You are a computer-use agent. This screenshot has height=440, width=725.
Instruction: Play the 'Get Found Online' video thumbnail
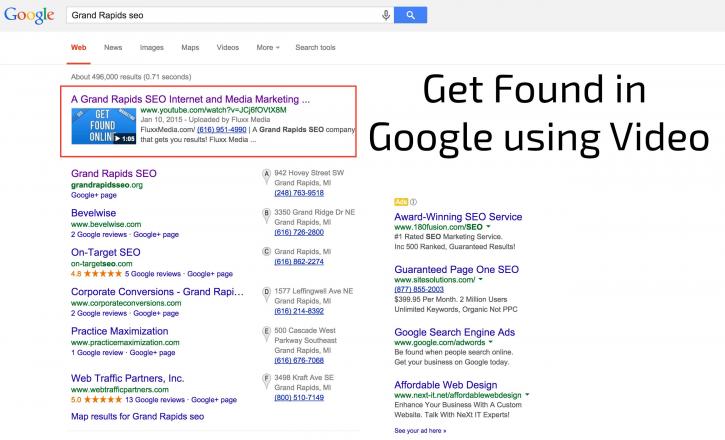coord(104,126)
